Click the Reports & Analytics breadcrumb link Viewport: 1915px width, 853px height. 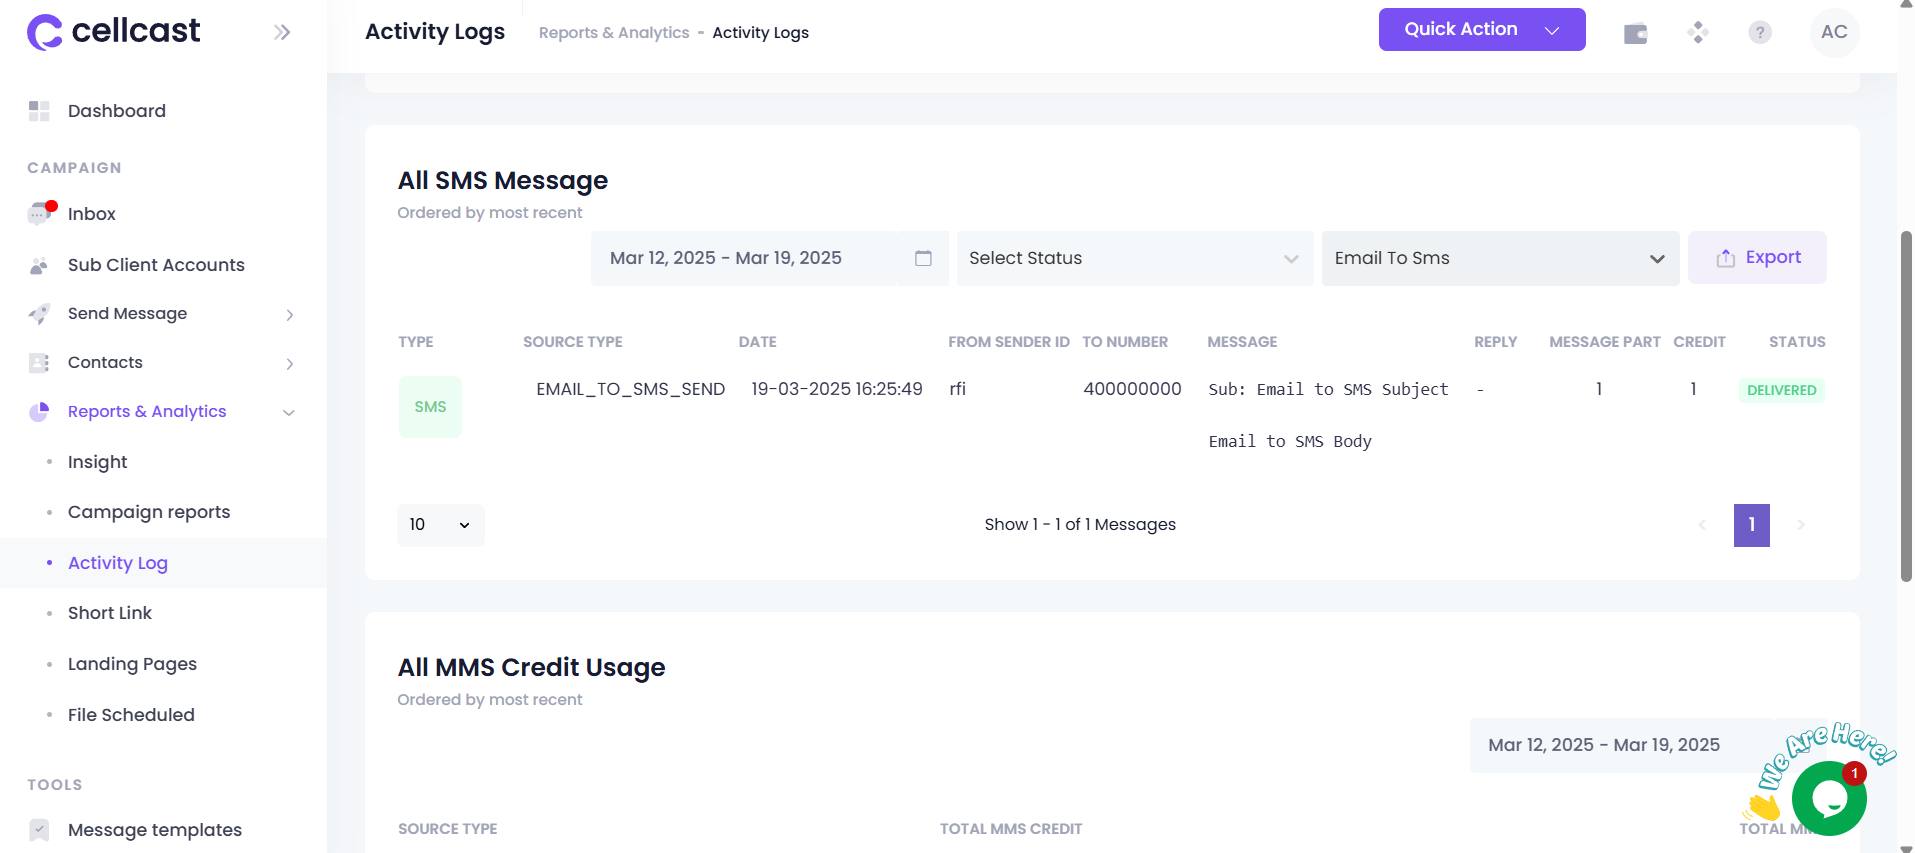[614, 33]
